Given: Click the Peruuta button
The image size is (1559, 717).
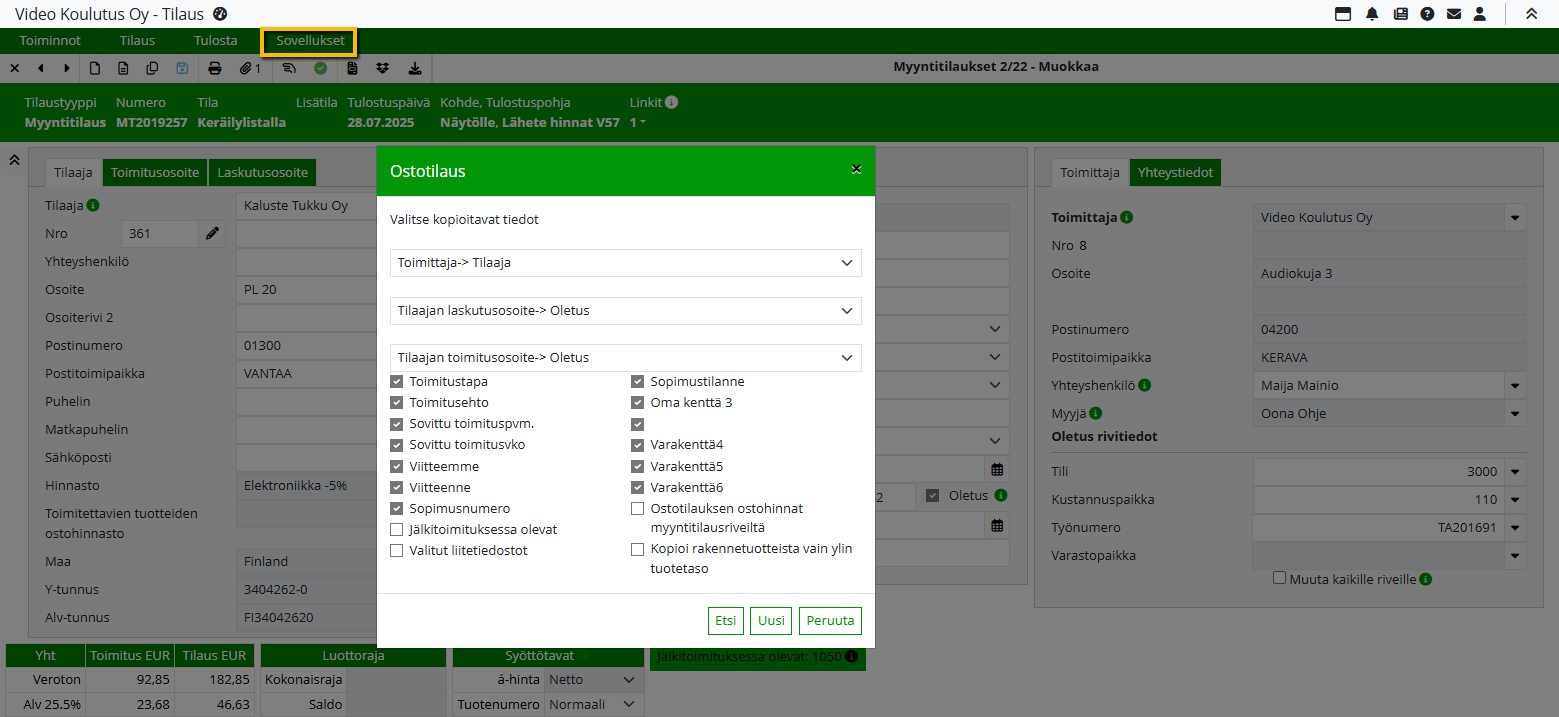Looking at the screenshot, I should (x=830, y=620).
